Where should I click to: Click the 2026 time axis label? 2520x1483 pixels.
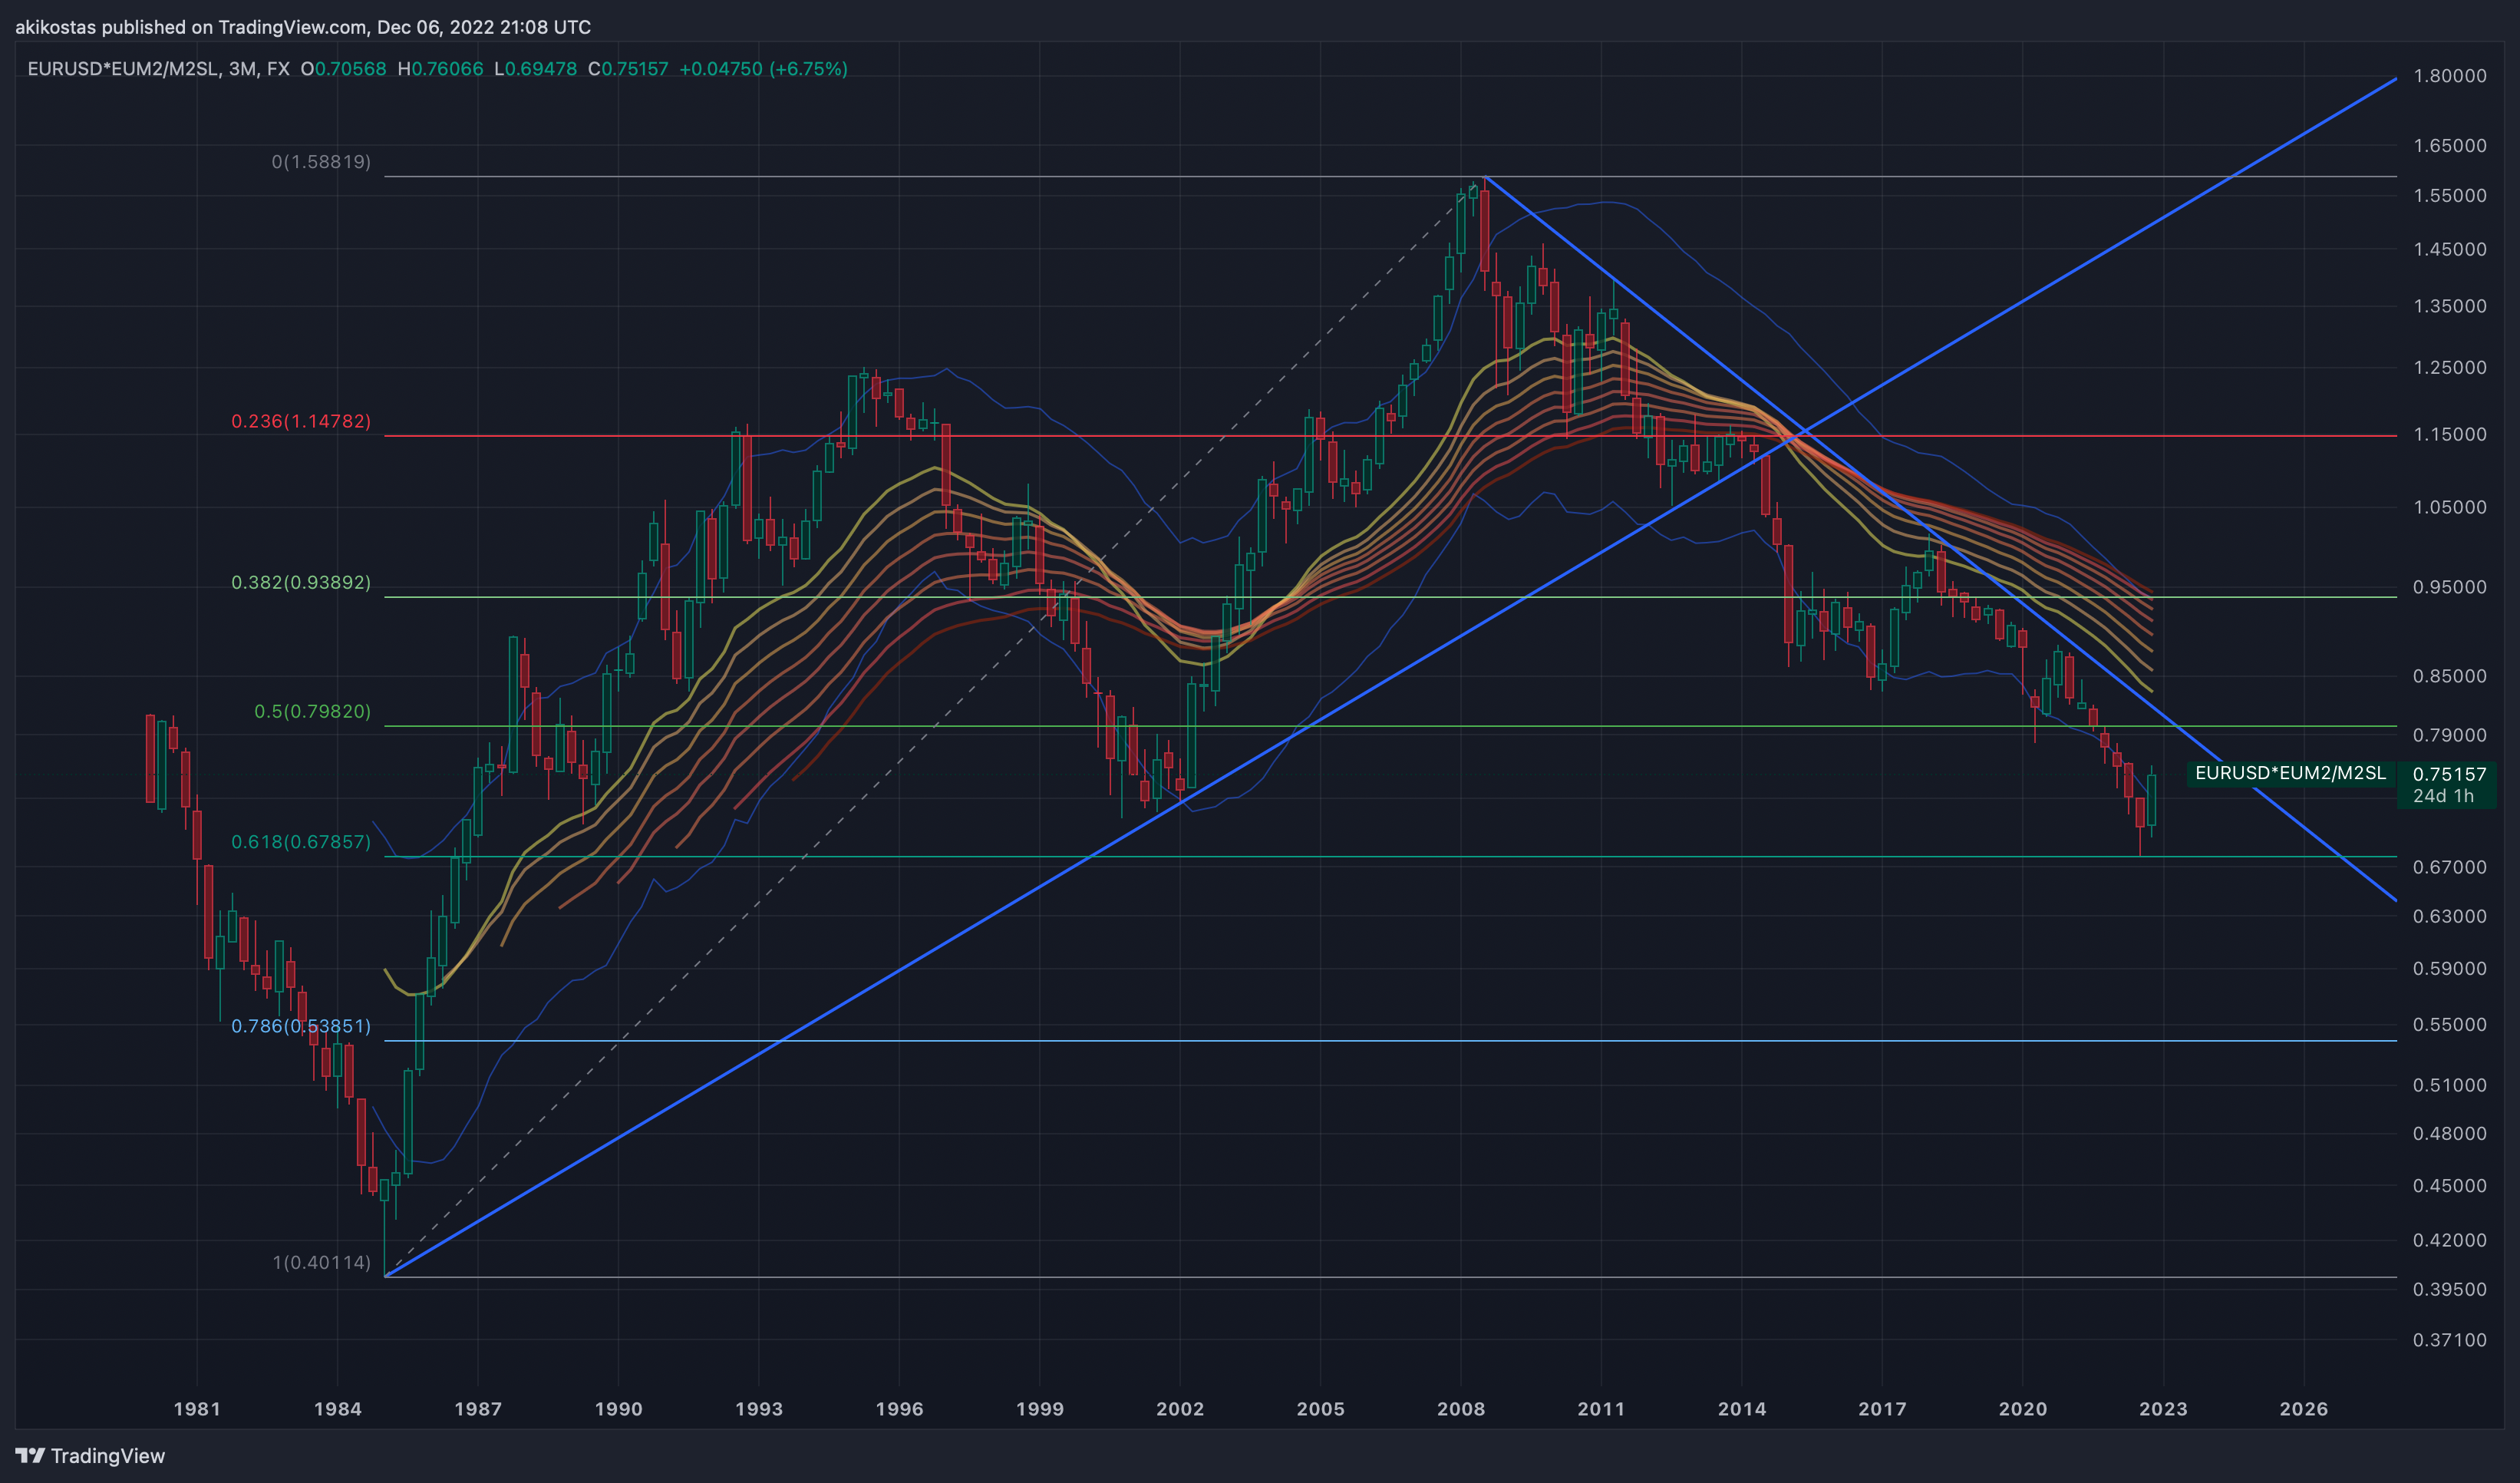click(x=2304, y=1409)
